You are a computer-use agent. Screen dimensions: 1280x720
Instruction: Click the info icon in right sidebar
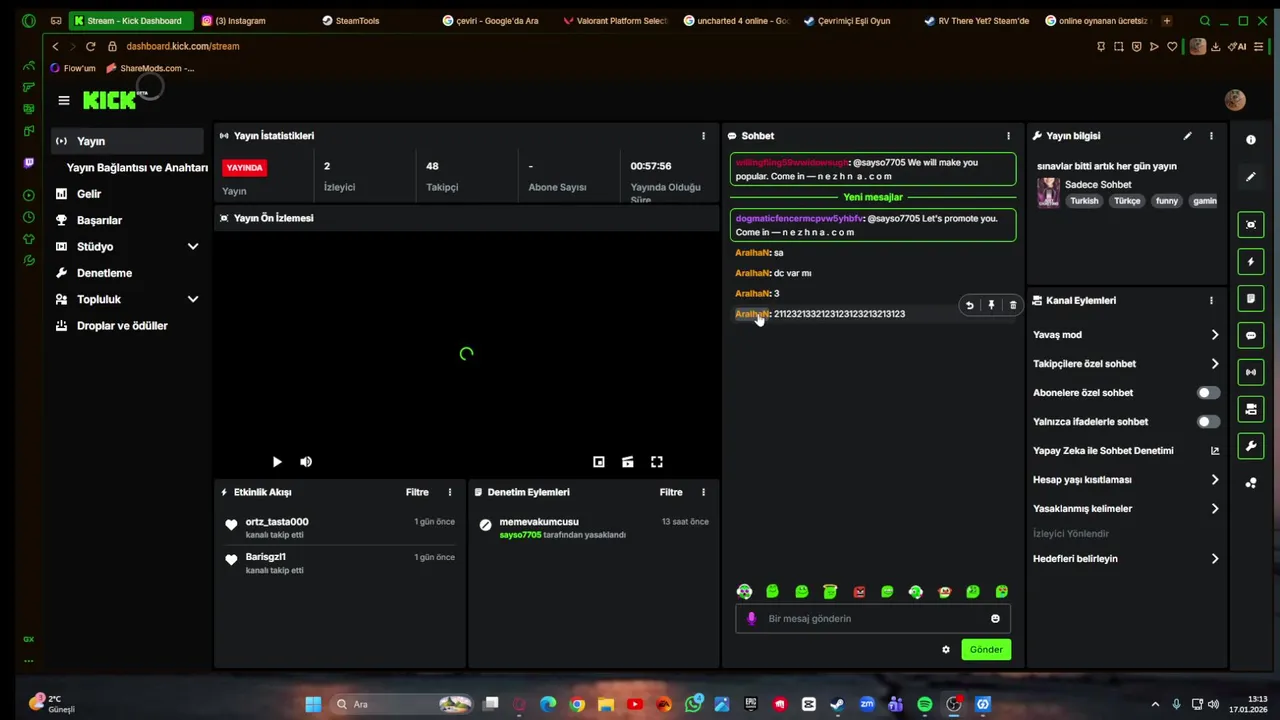[x=1251, y=140]
